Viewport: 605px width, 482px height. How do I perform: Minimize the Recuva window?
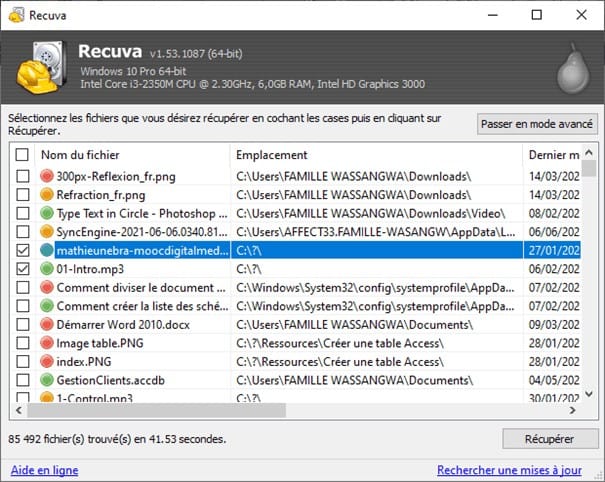coord(493,15)
